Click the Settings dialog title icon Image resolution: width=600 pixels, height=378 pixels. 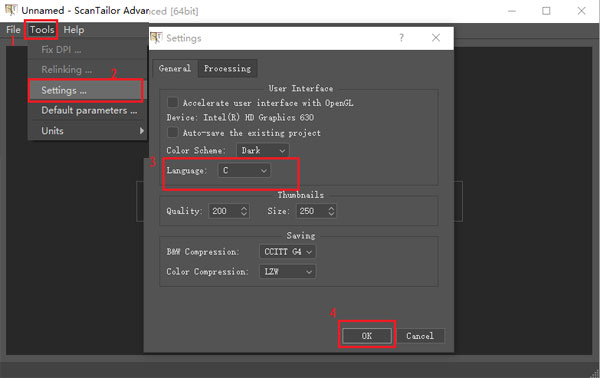tap(156, 38)
